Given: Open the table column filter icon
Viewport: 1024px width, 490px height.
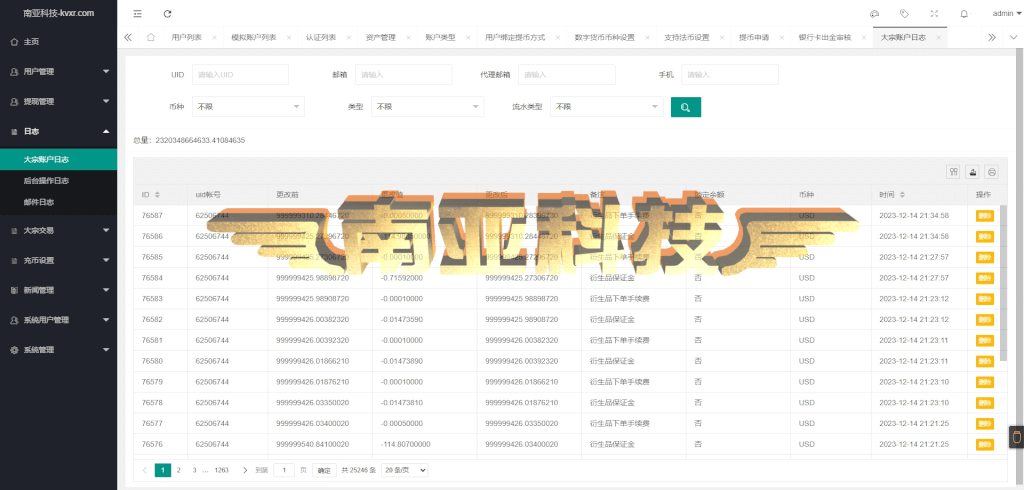Looking at the screenshot, I should pos(953,172).
